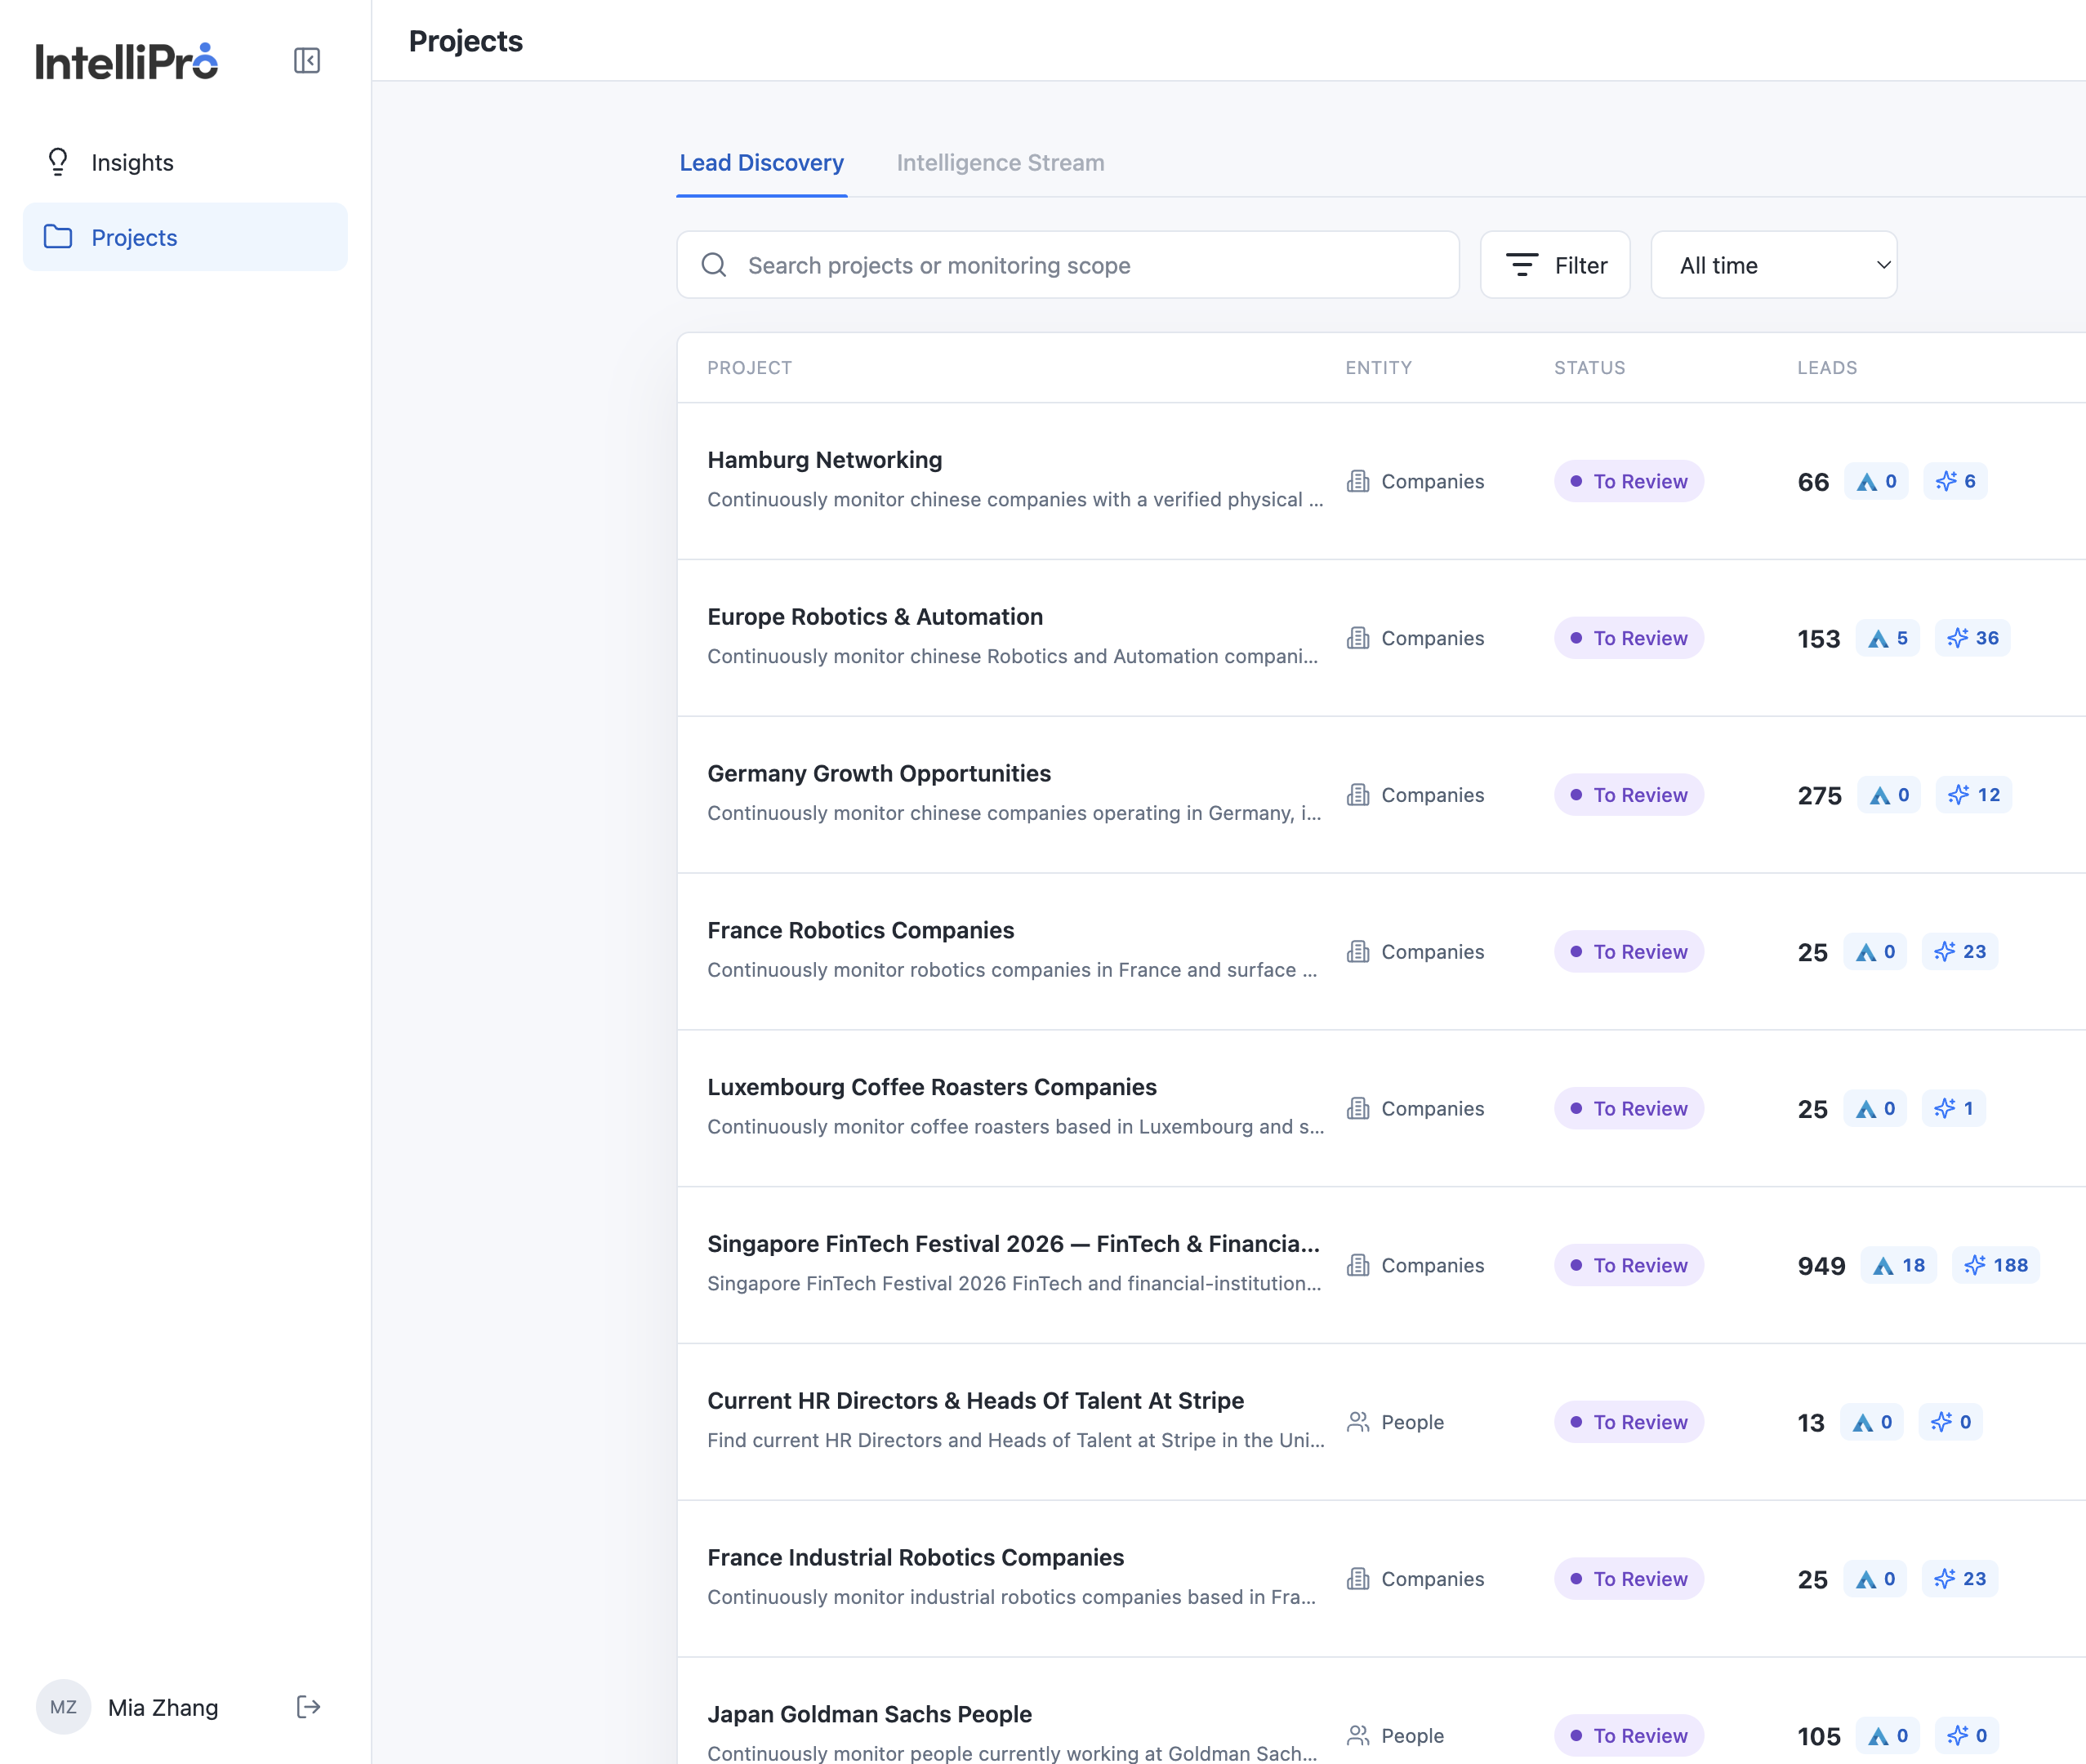Click the IntelliPro logo
This screenshot has width=2086, height=1764.
point(127,61)
